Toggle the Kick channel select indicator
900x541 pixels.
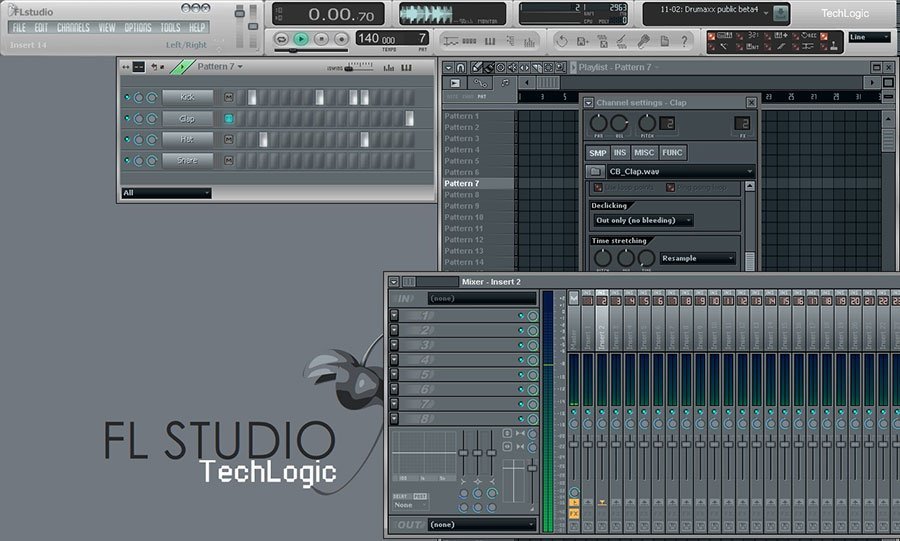coord(228,98)
